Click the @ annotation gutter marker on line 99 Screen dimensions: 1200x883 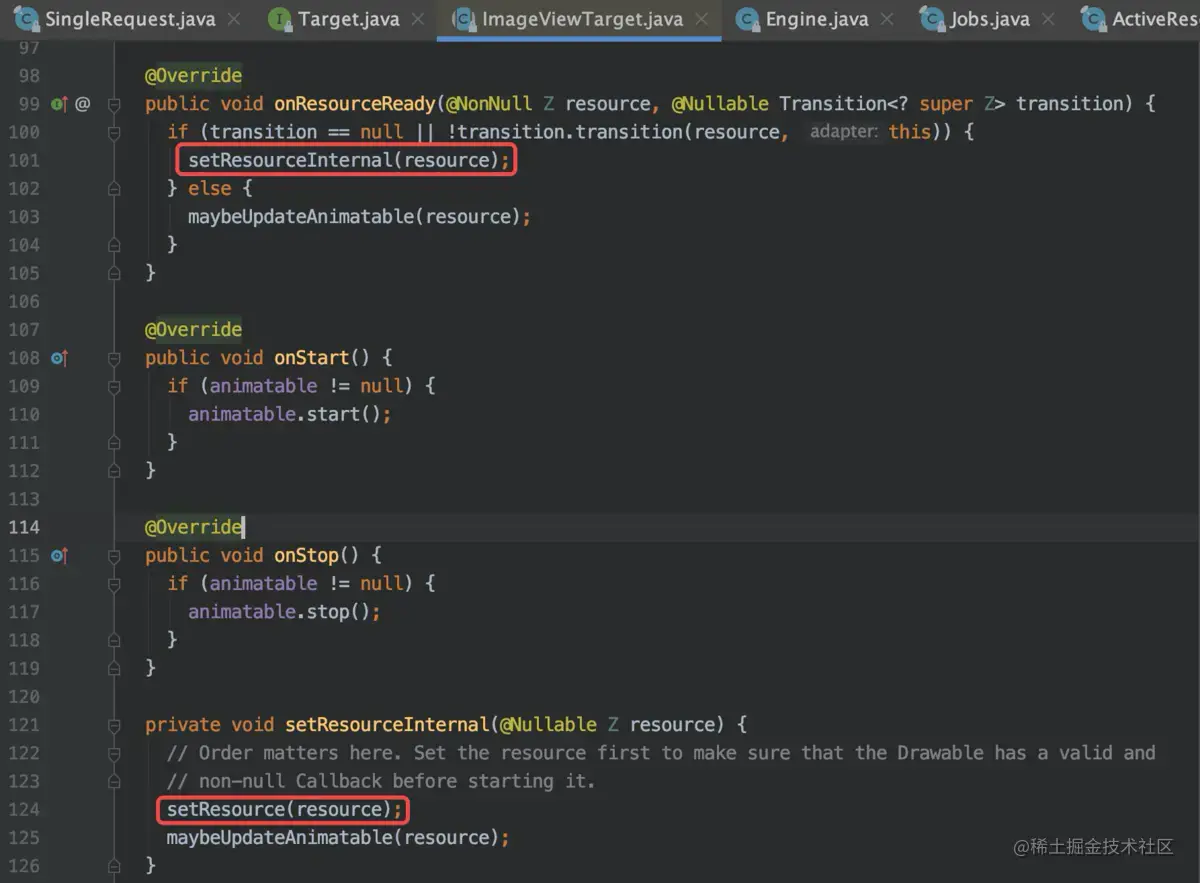[82, 103]
